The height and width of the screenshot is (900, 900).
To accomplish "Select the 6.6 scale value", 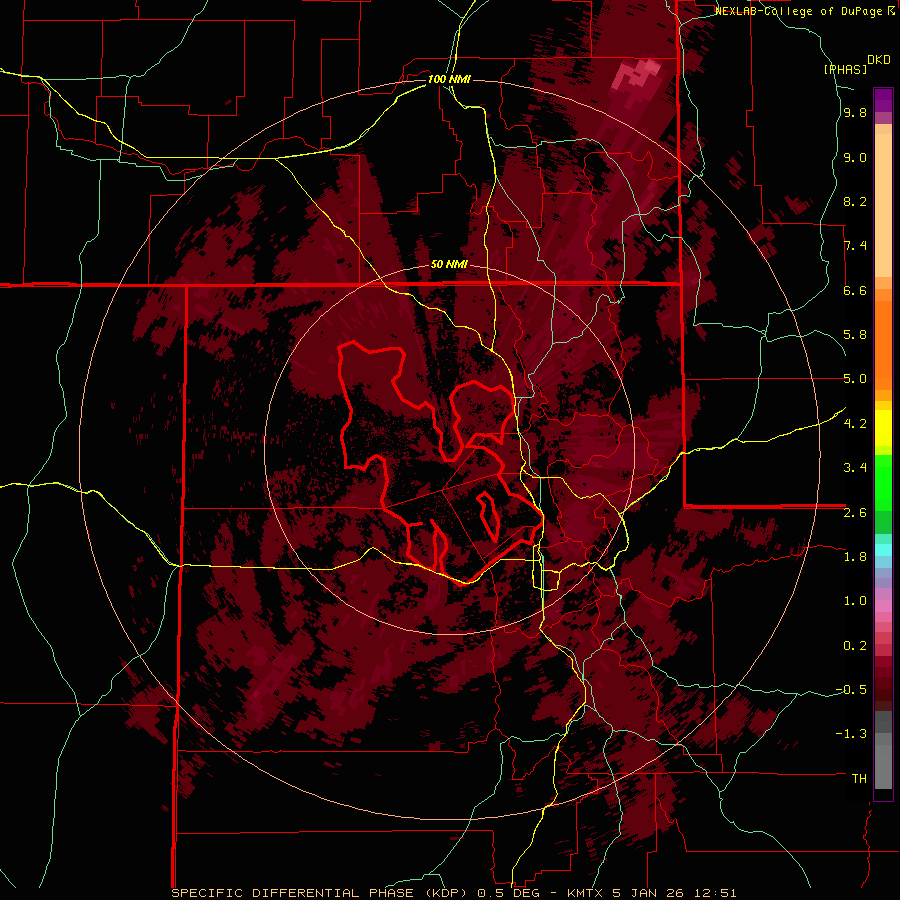I will pos(855,290).
